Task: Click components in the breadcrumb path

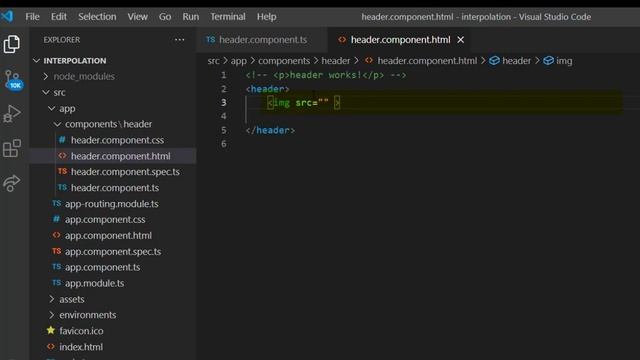Action: 284,61
